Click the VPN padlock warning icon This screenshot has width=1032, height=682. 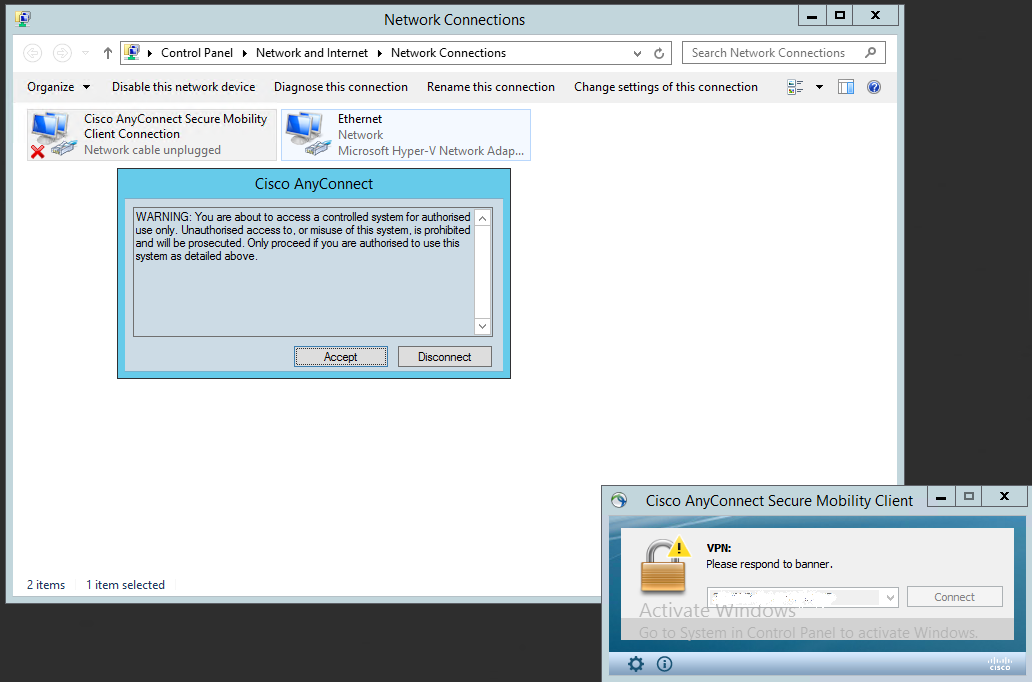pyautogui.click(x=665, y=565)
